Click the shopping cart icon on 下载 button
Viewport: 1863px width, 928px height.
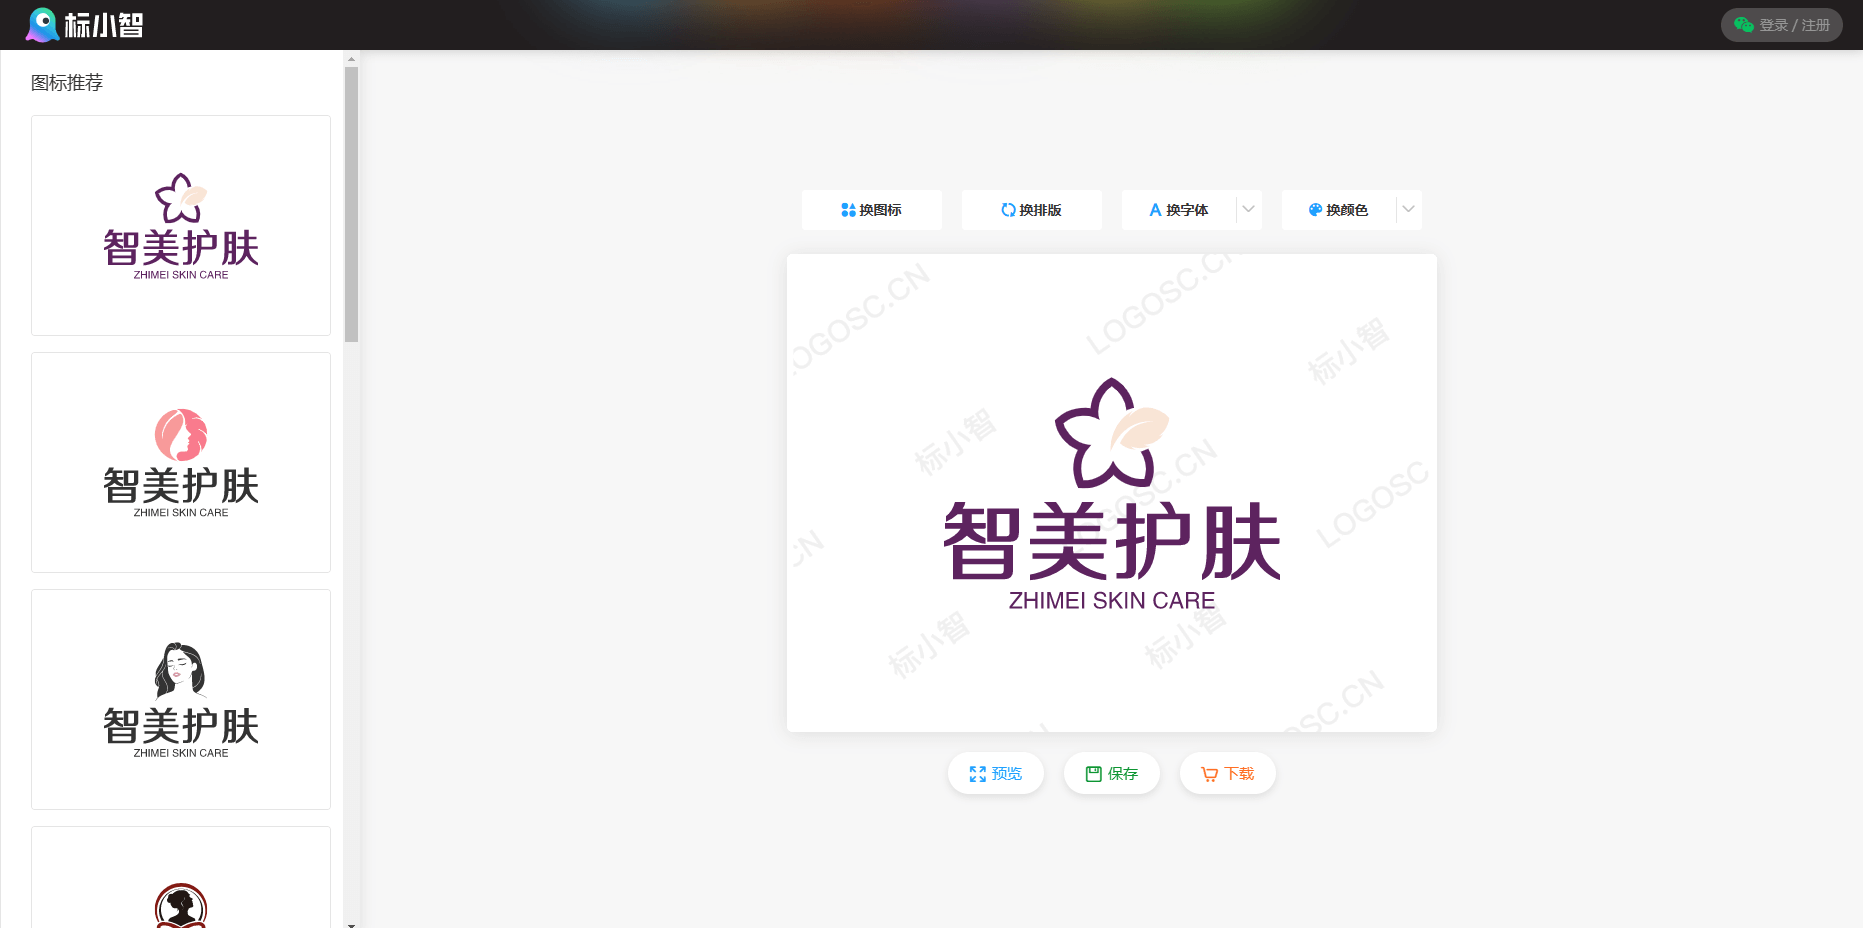click(1208, 772)
